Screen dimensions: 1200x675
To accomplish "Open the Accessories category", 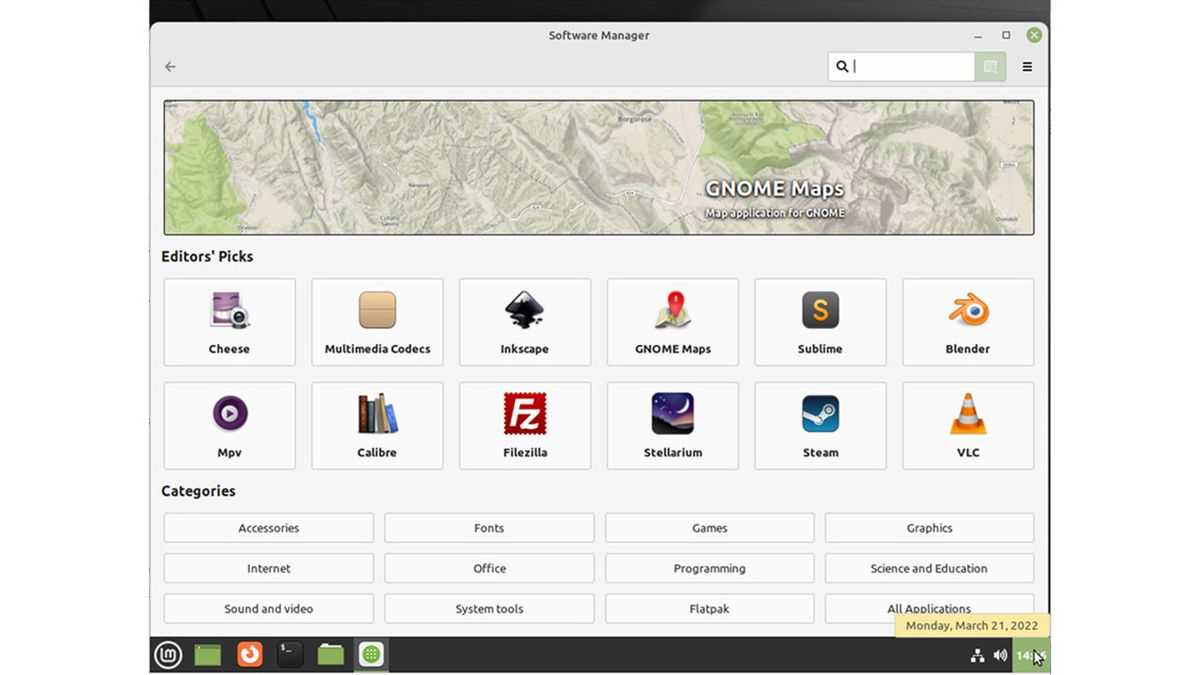I will [269, 528].
